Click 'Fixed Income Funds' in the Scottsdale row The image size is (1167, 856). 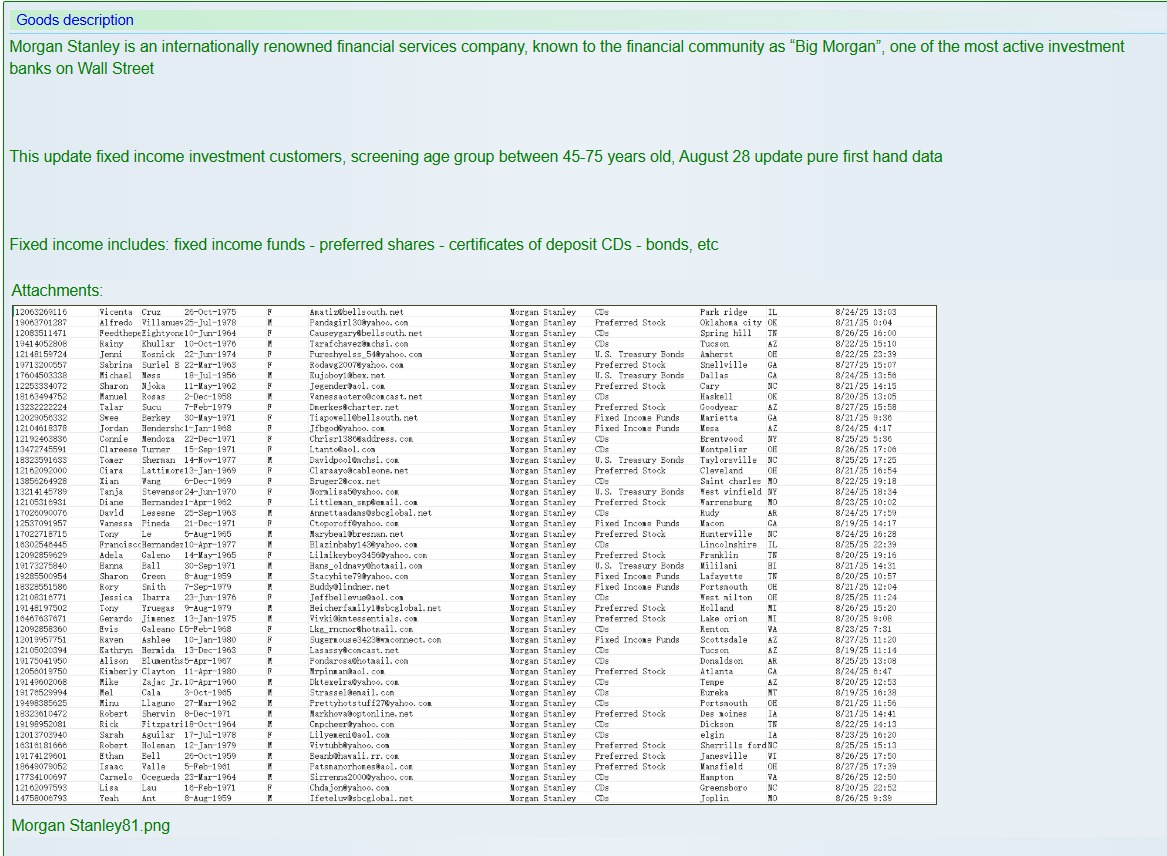point(637,640)
